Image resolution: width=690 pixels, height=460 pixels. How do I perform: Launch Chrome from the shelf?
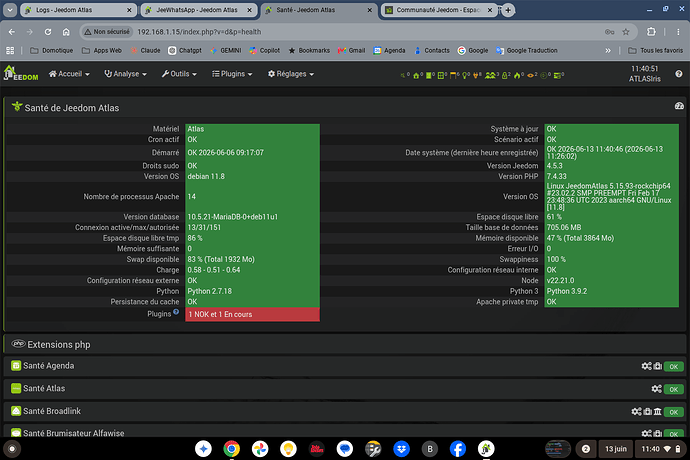231,449
